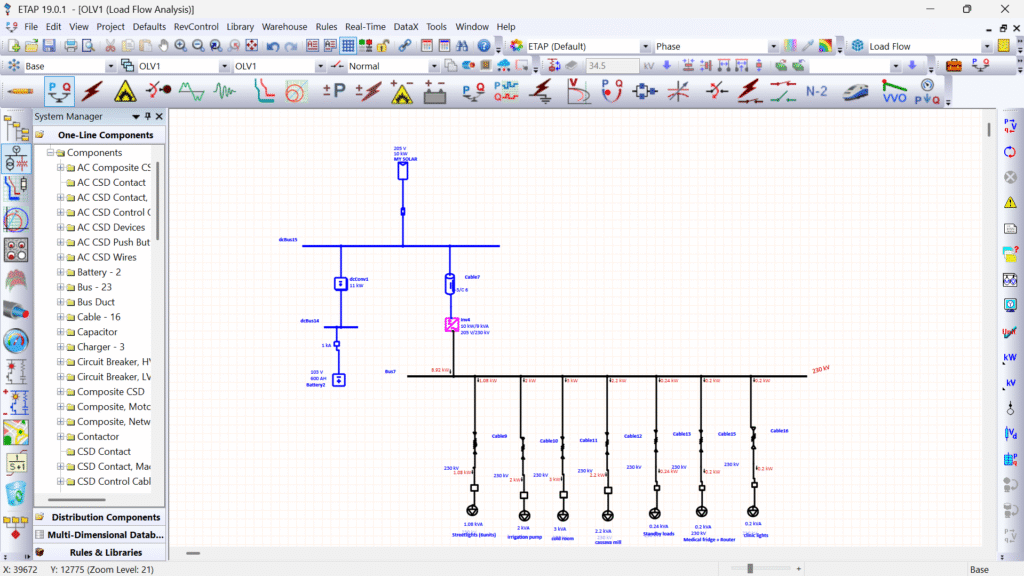
Task: Toggle the pan hand tool
Action: [163, 46]
